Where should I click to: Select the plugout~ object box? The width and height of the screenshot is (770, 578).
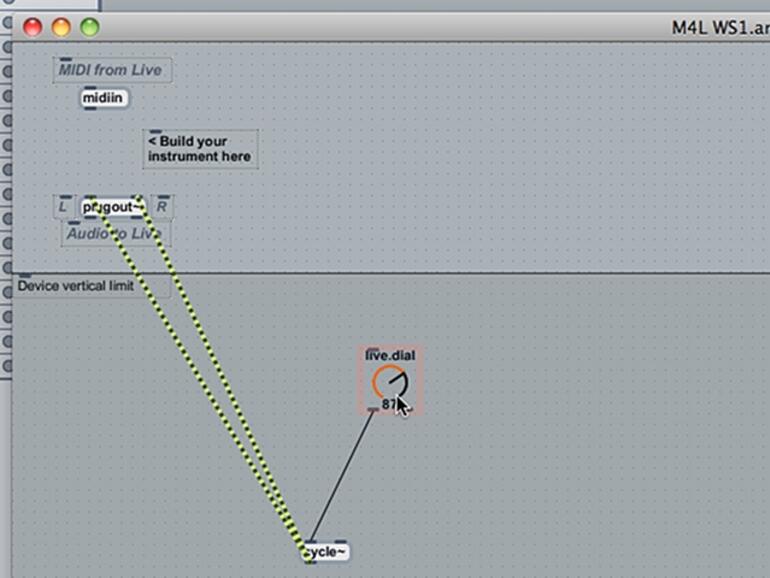coord(113,207)
